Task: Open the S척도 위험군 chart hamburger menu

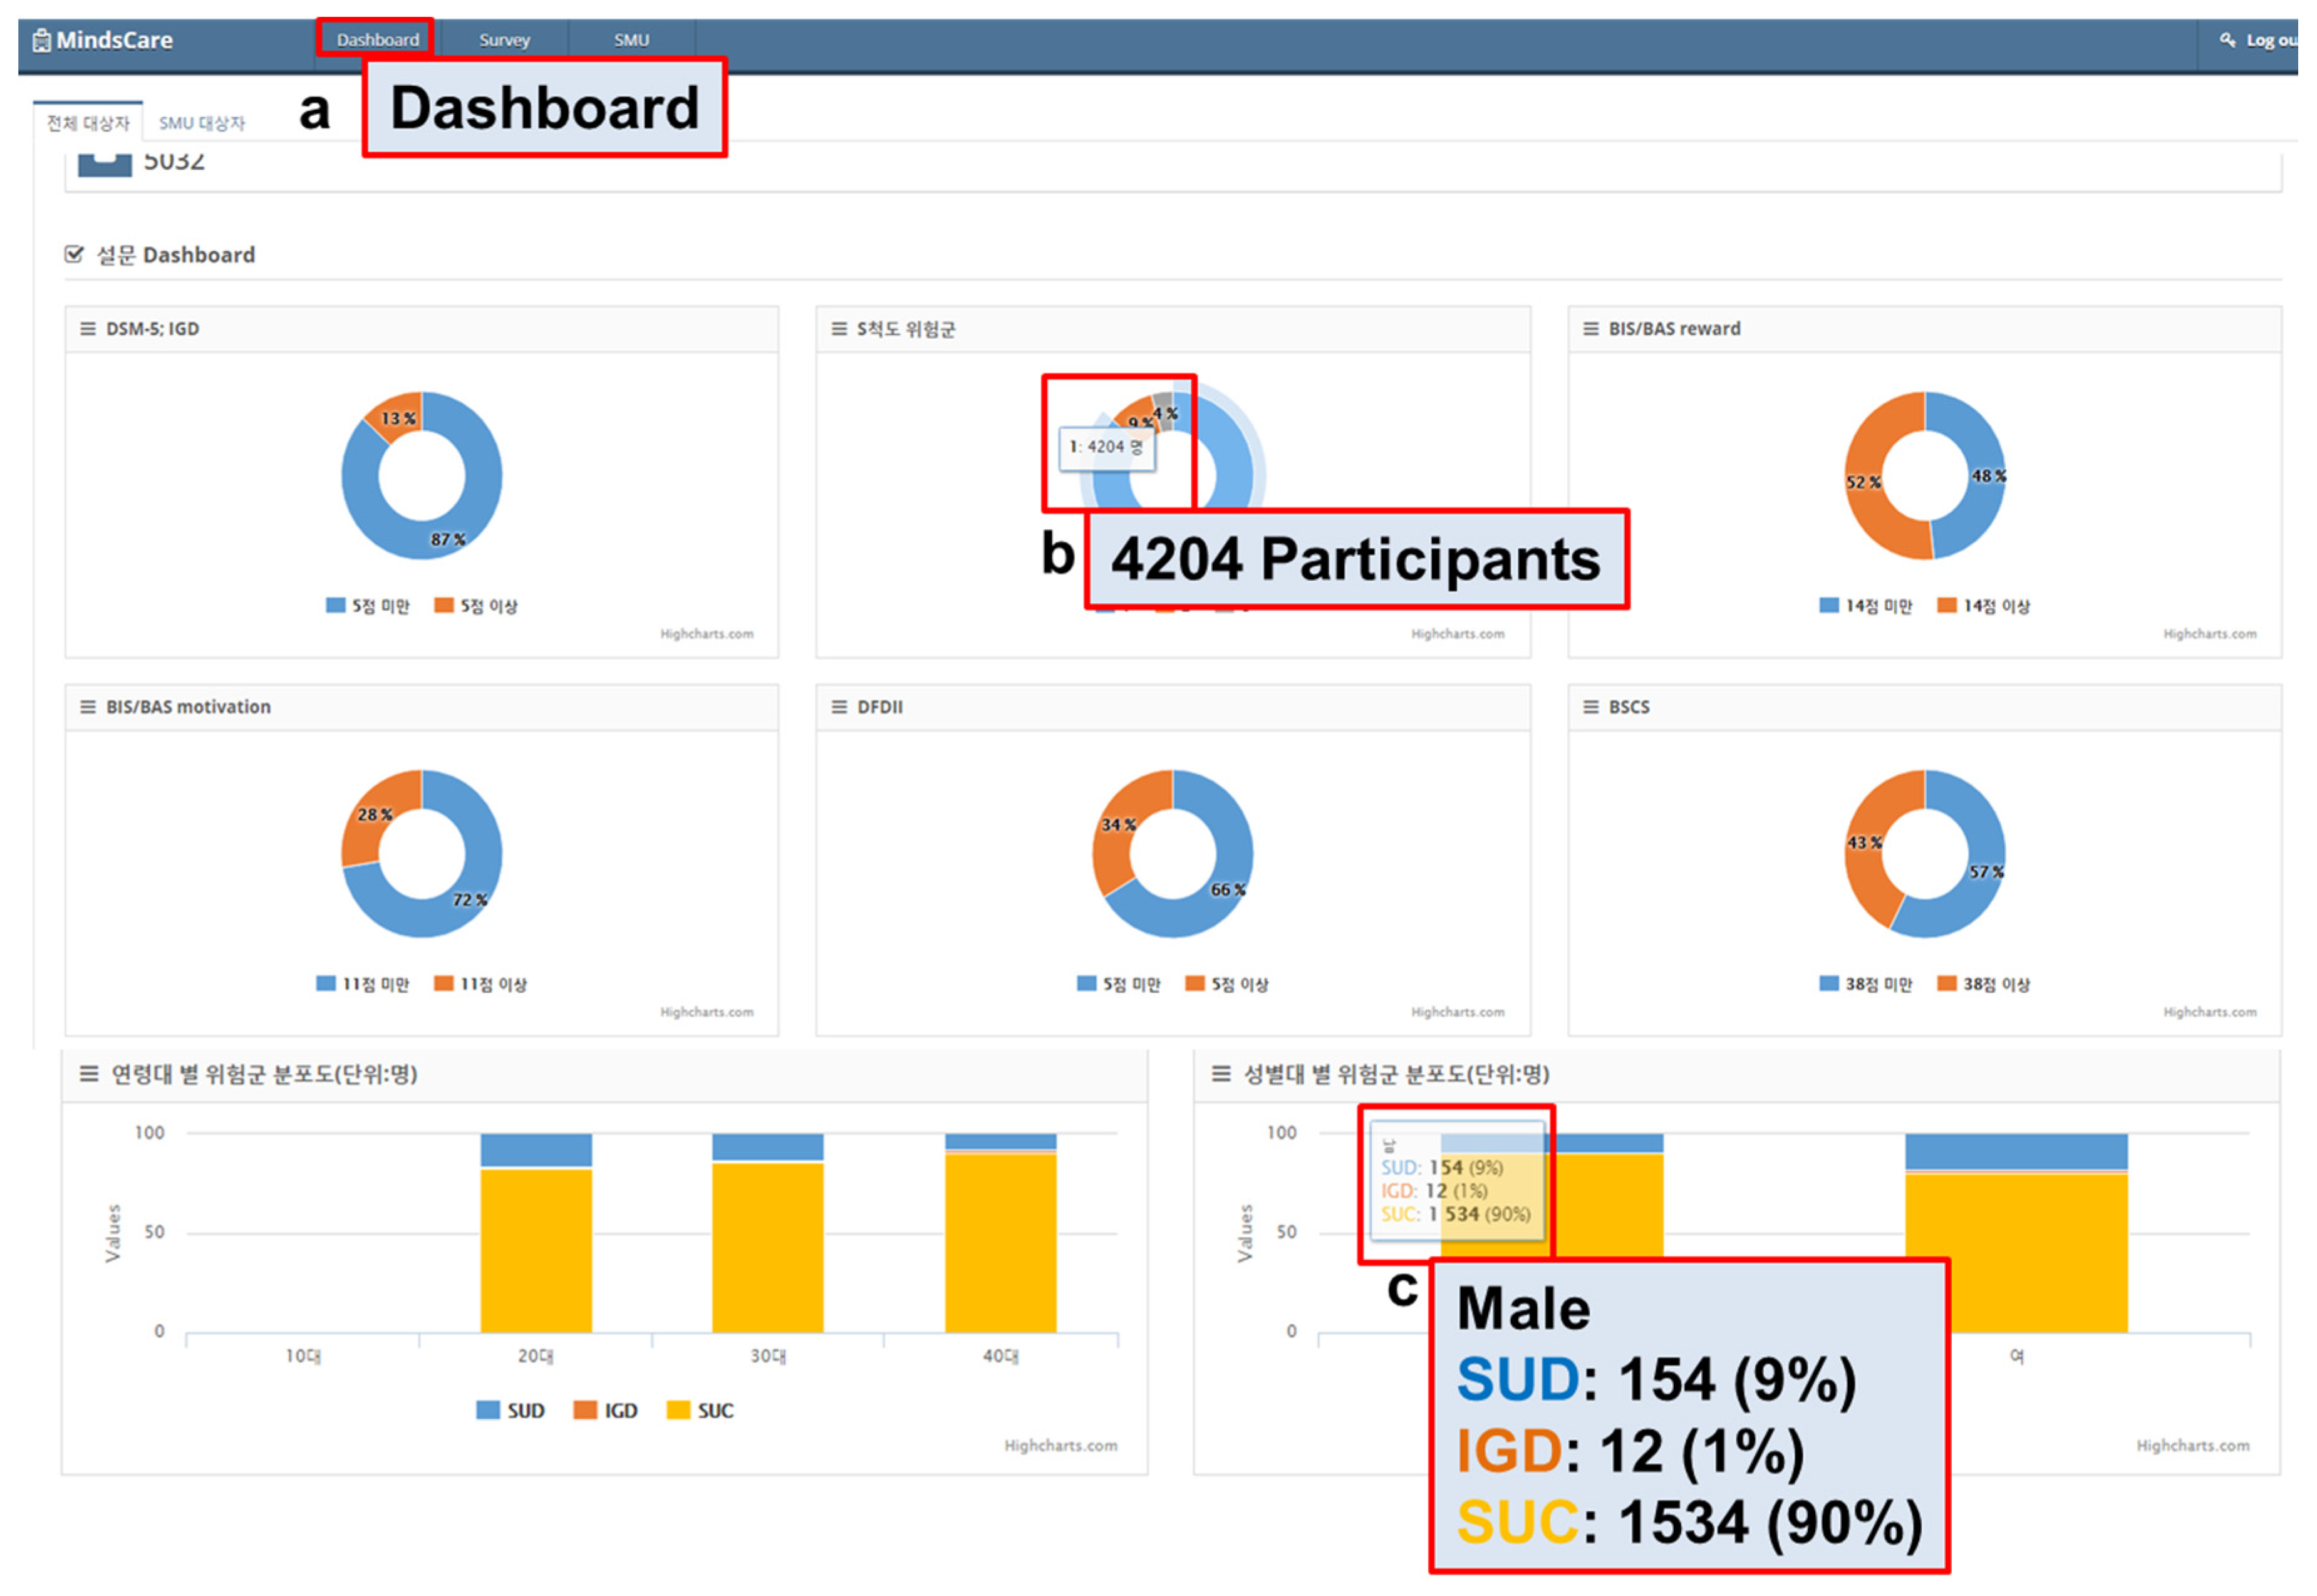Action: coord(839,329)
